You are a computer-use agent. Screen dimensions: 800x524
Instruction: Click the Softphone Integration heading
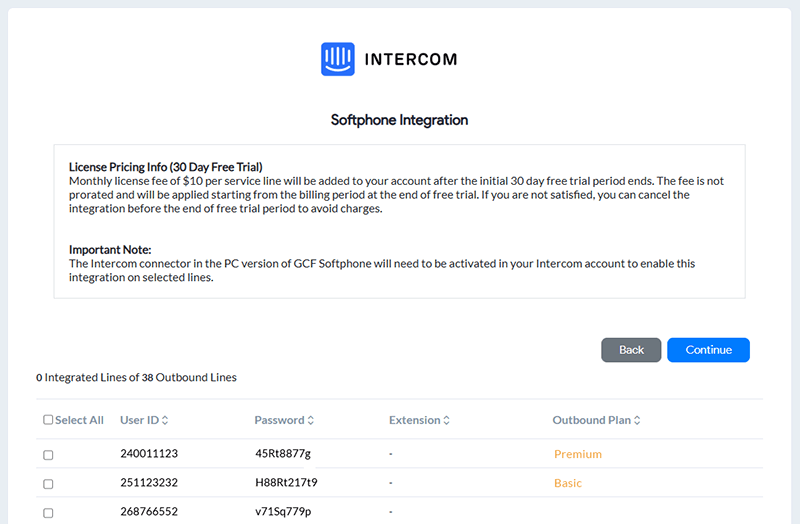tap(399, 120)
